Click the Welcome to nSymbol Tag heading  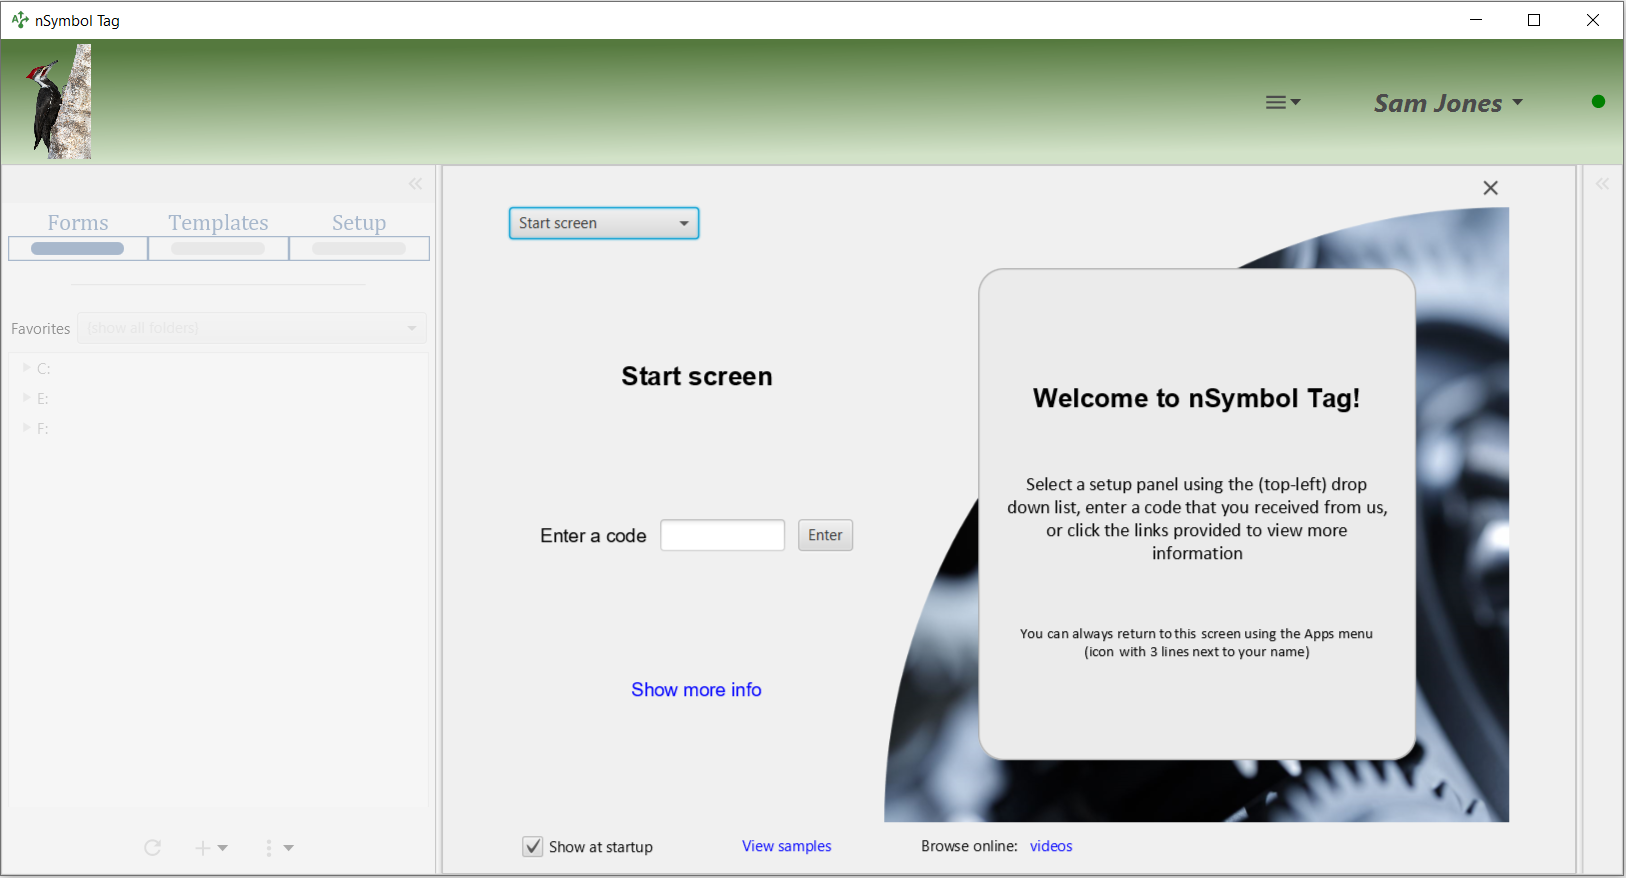(1196, 398)
